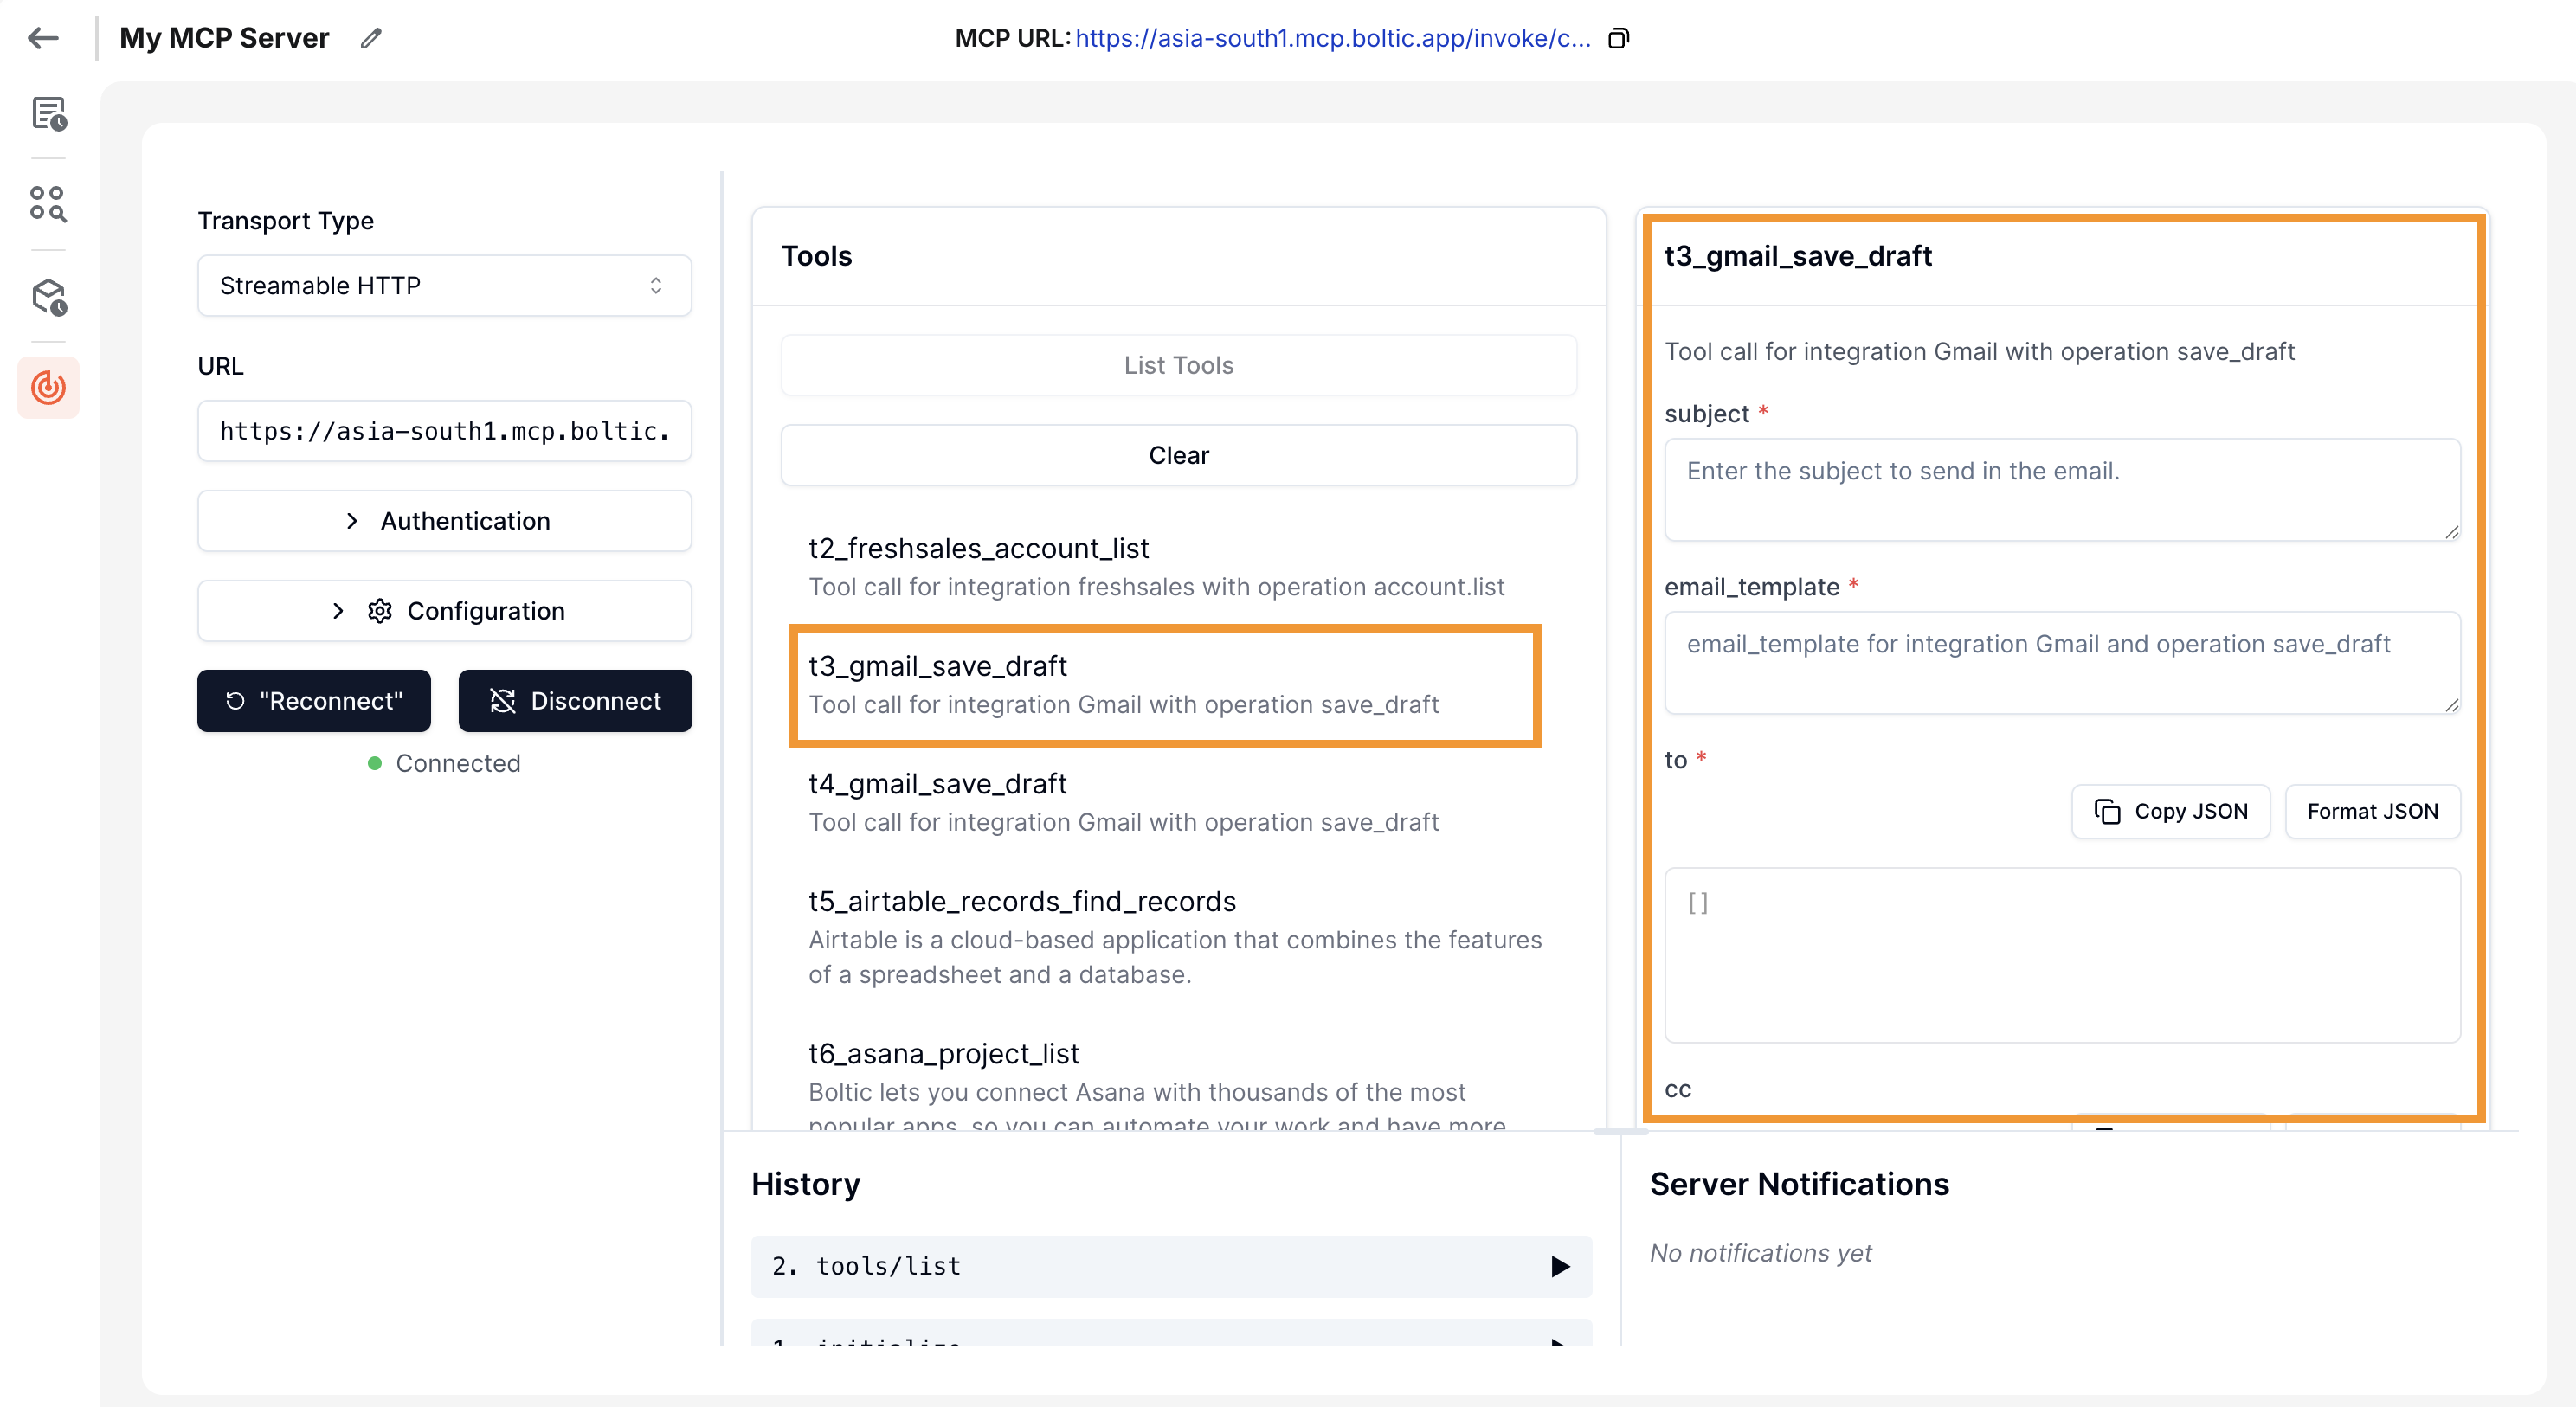This screenshot has height=1407, width=2576.
Task: Click into the subject text field
Action: pyautogui.click(x=2061, y=489)
